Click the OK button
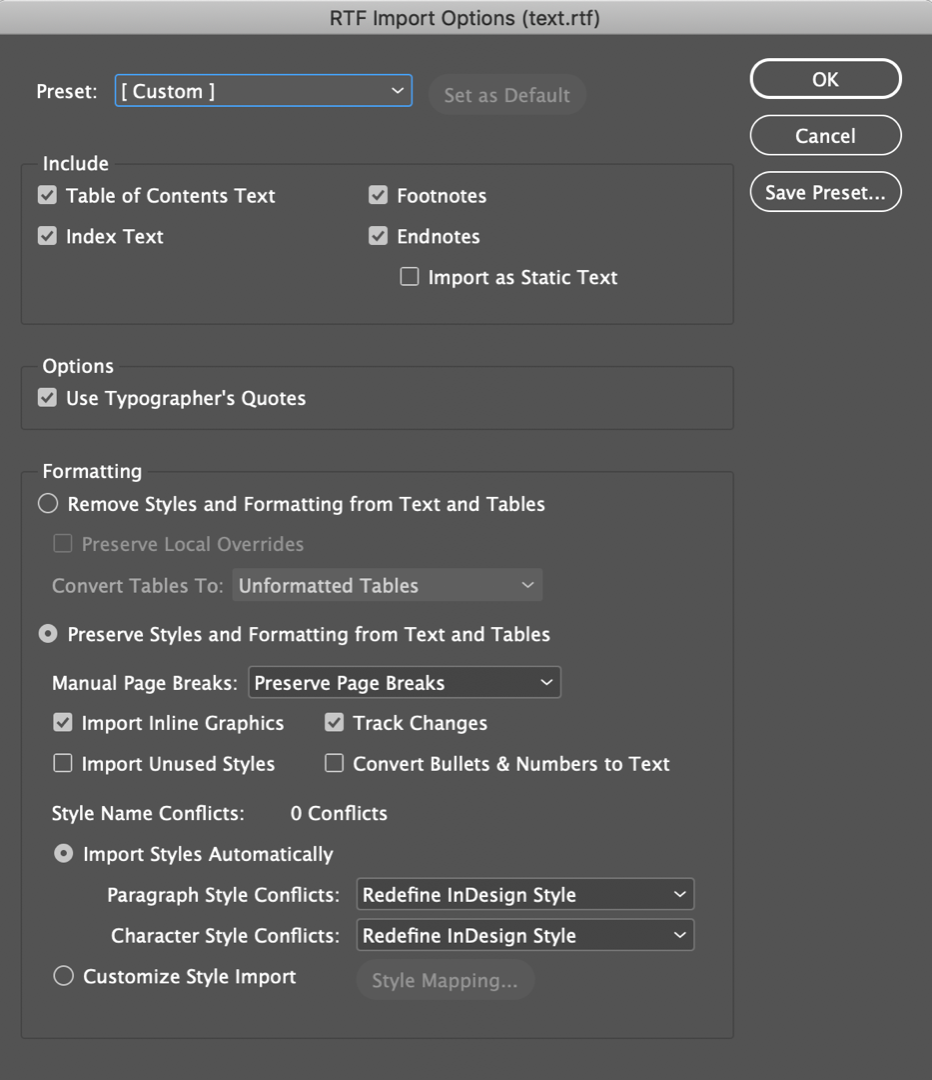The image size is (932, 1080). (x=825, y=80)
